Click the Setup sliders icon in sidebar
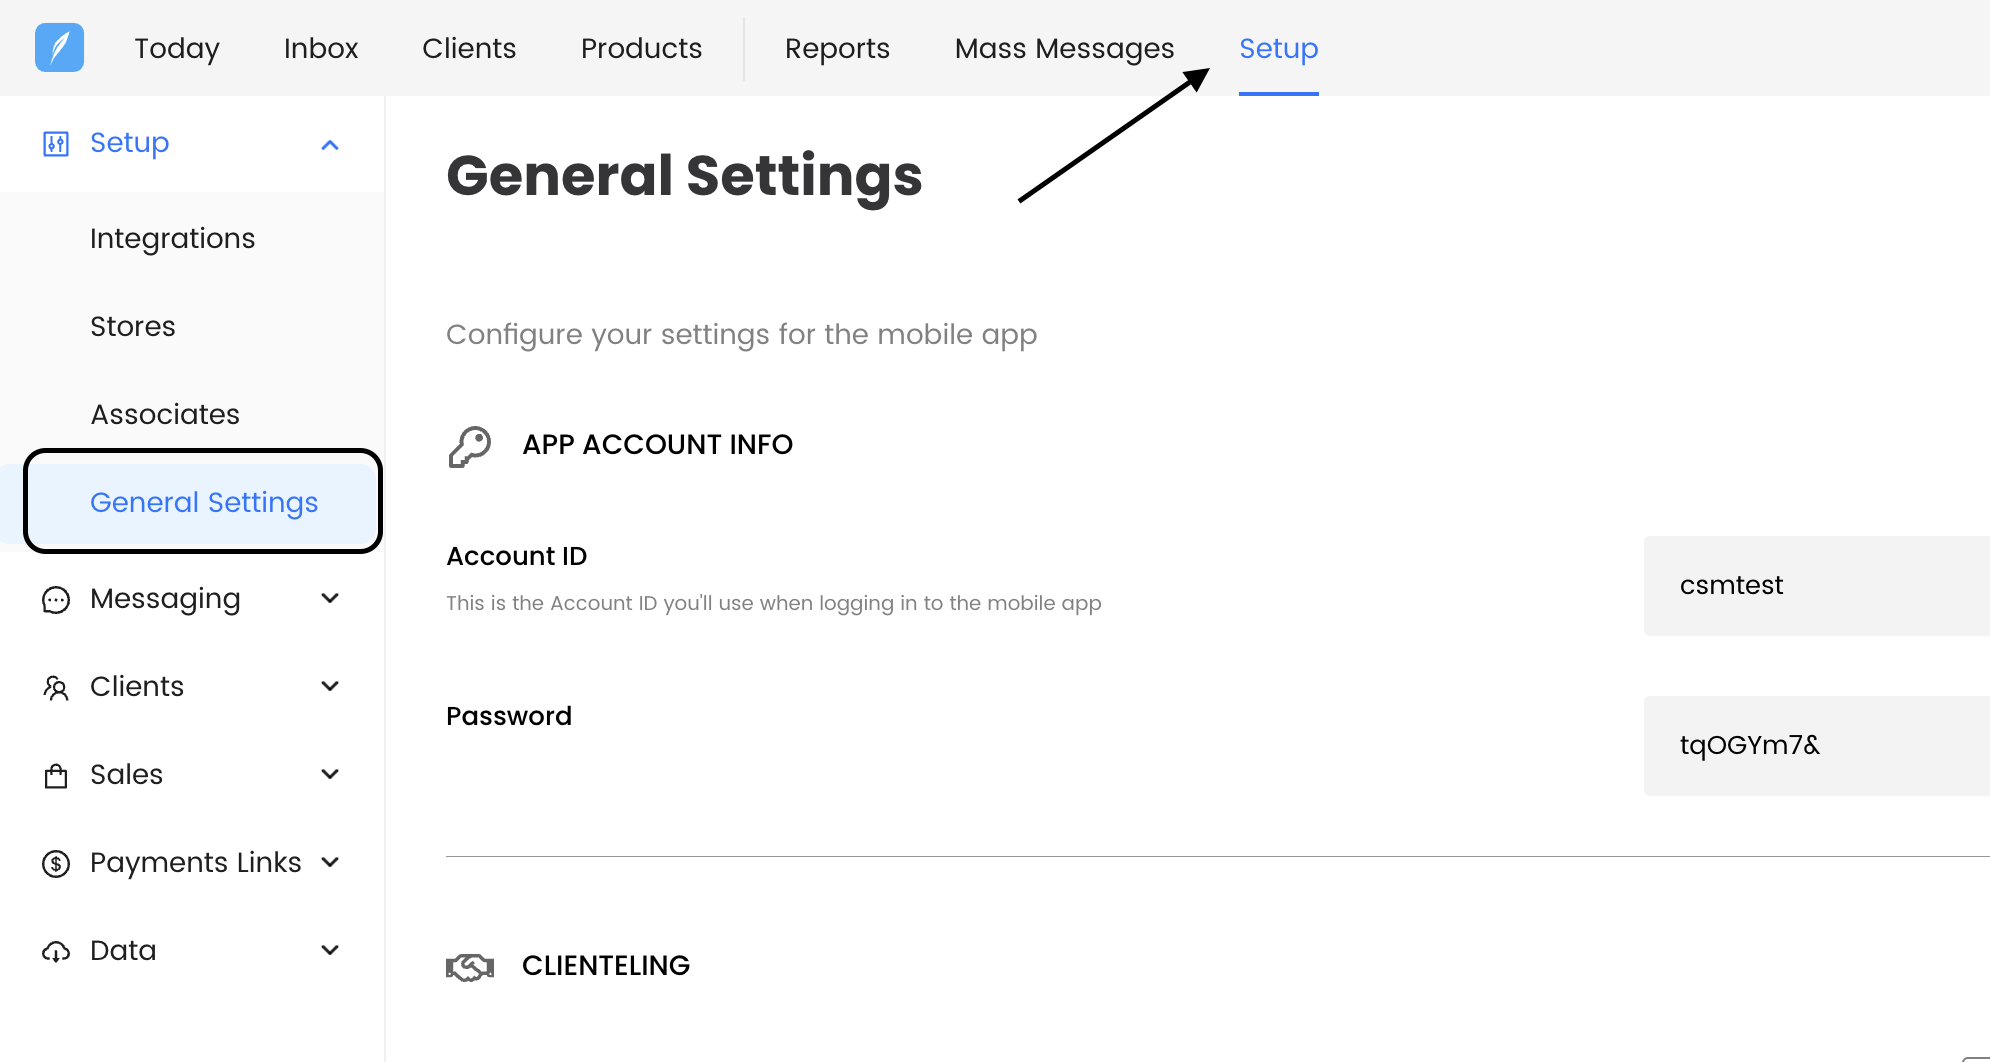1990x1062 pixels. 56,144
